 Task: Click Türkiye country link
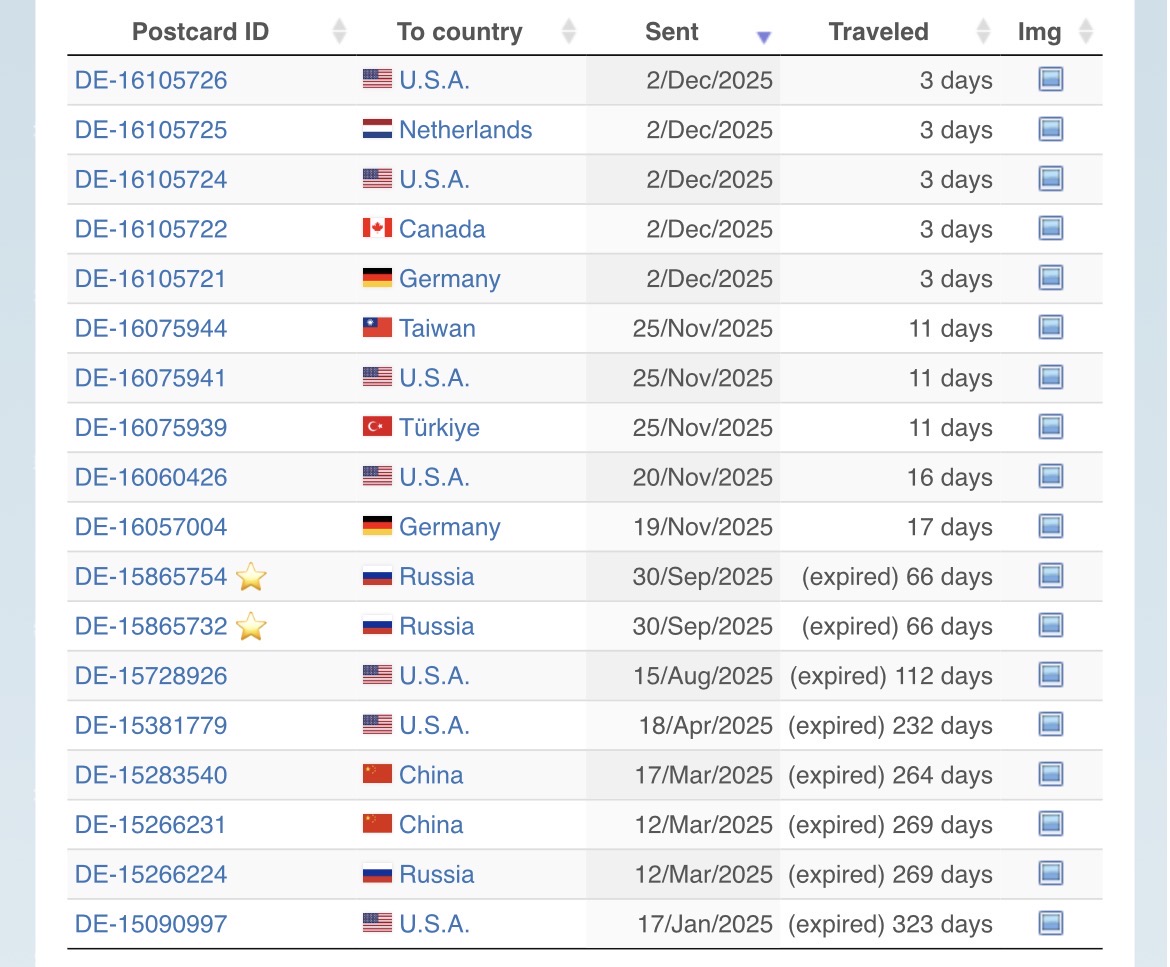click(439, 428)
